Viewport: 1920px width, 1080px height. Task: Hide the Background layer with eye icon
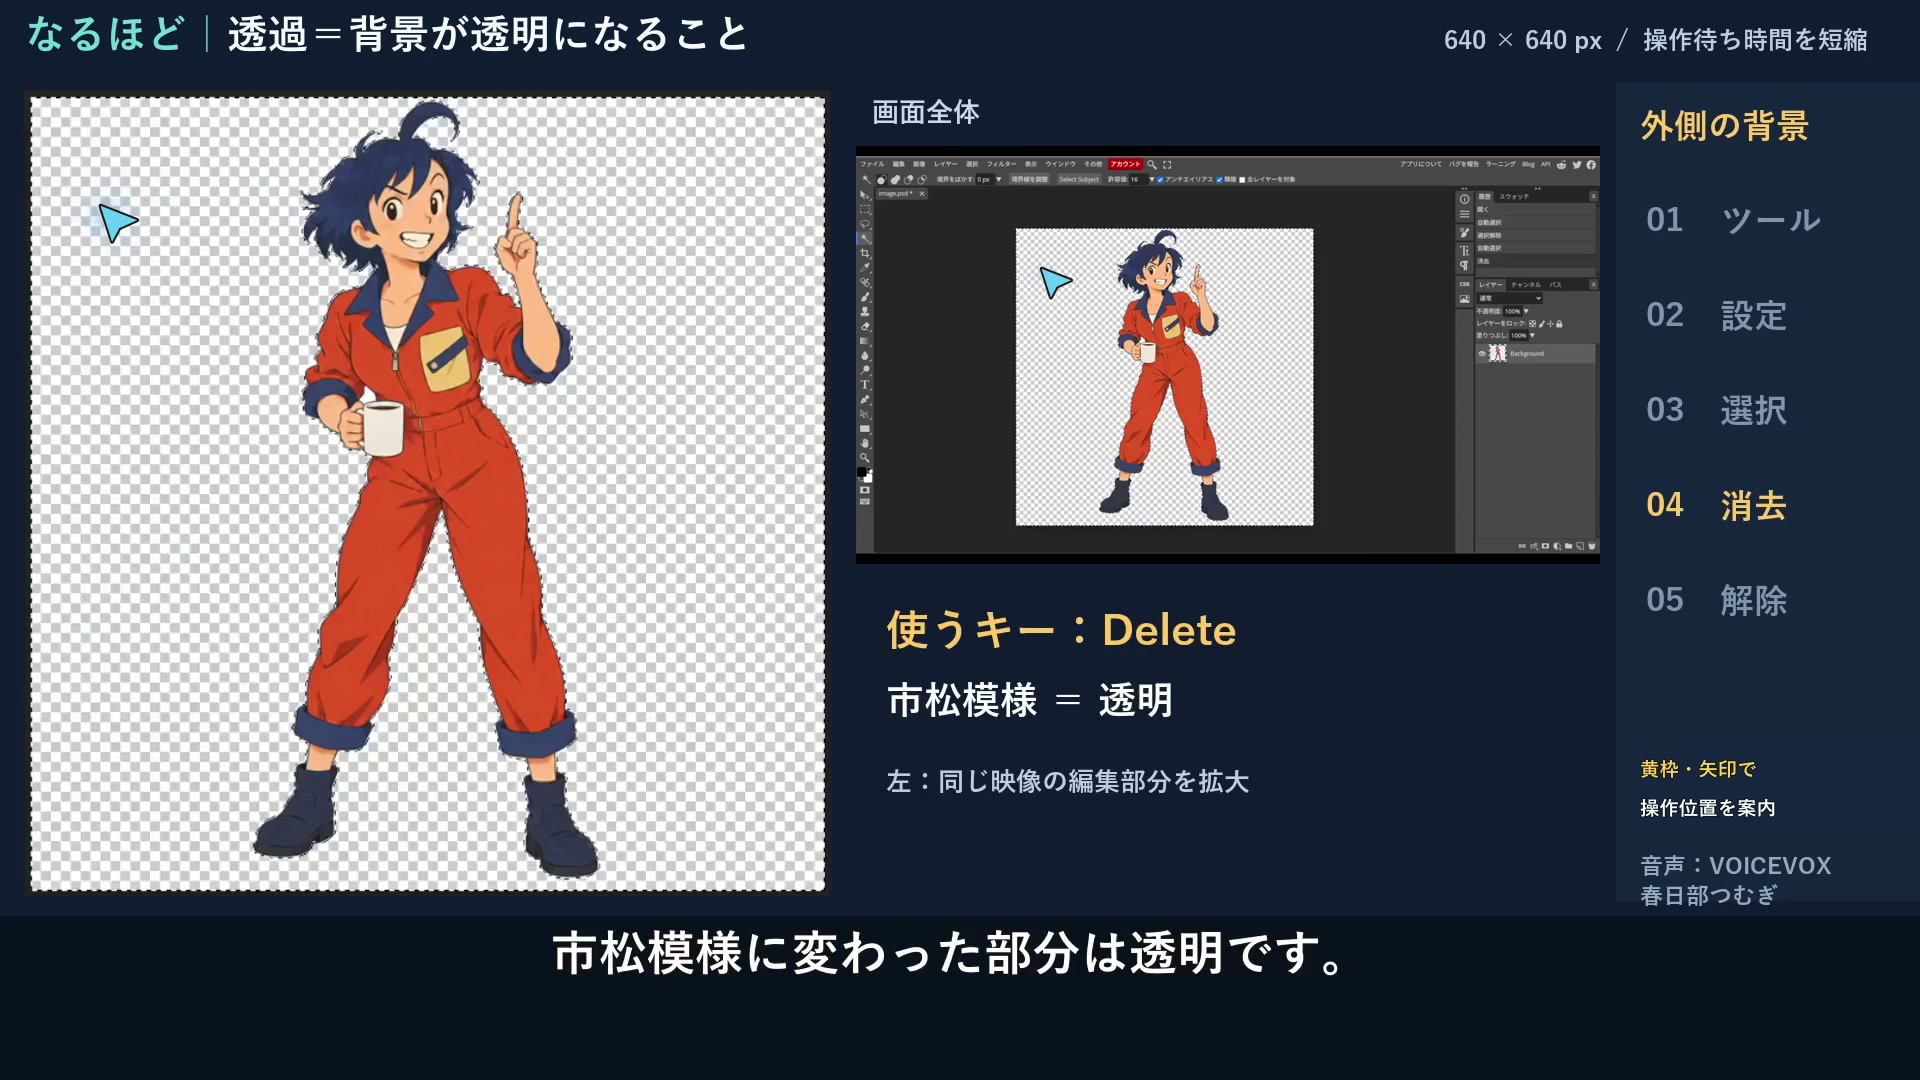click(1482, 354)
